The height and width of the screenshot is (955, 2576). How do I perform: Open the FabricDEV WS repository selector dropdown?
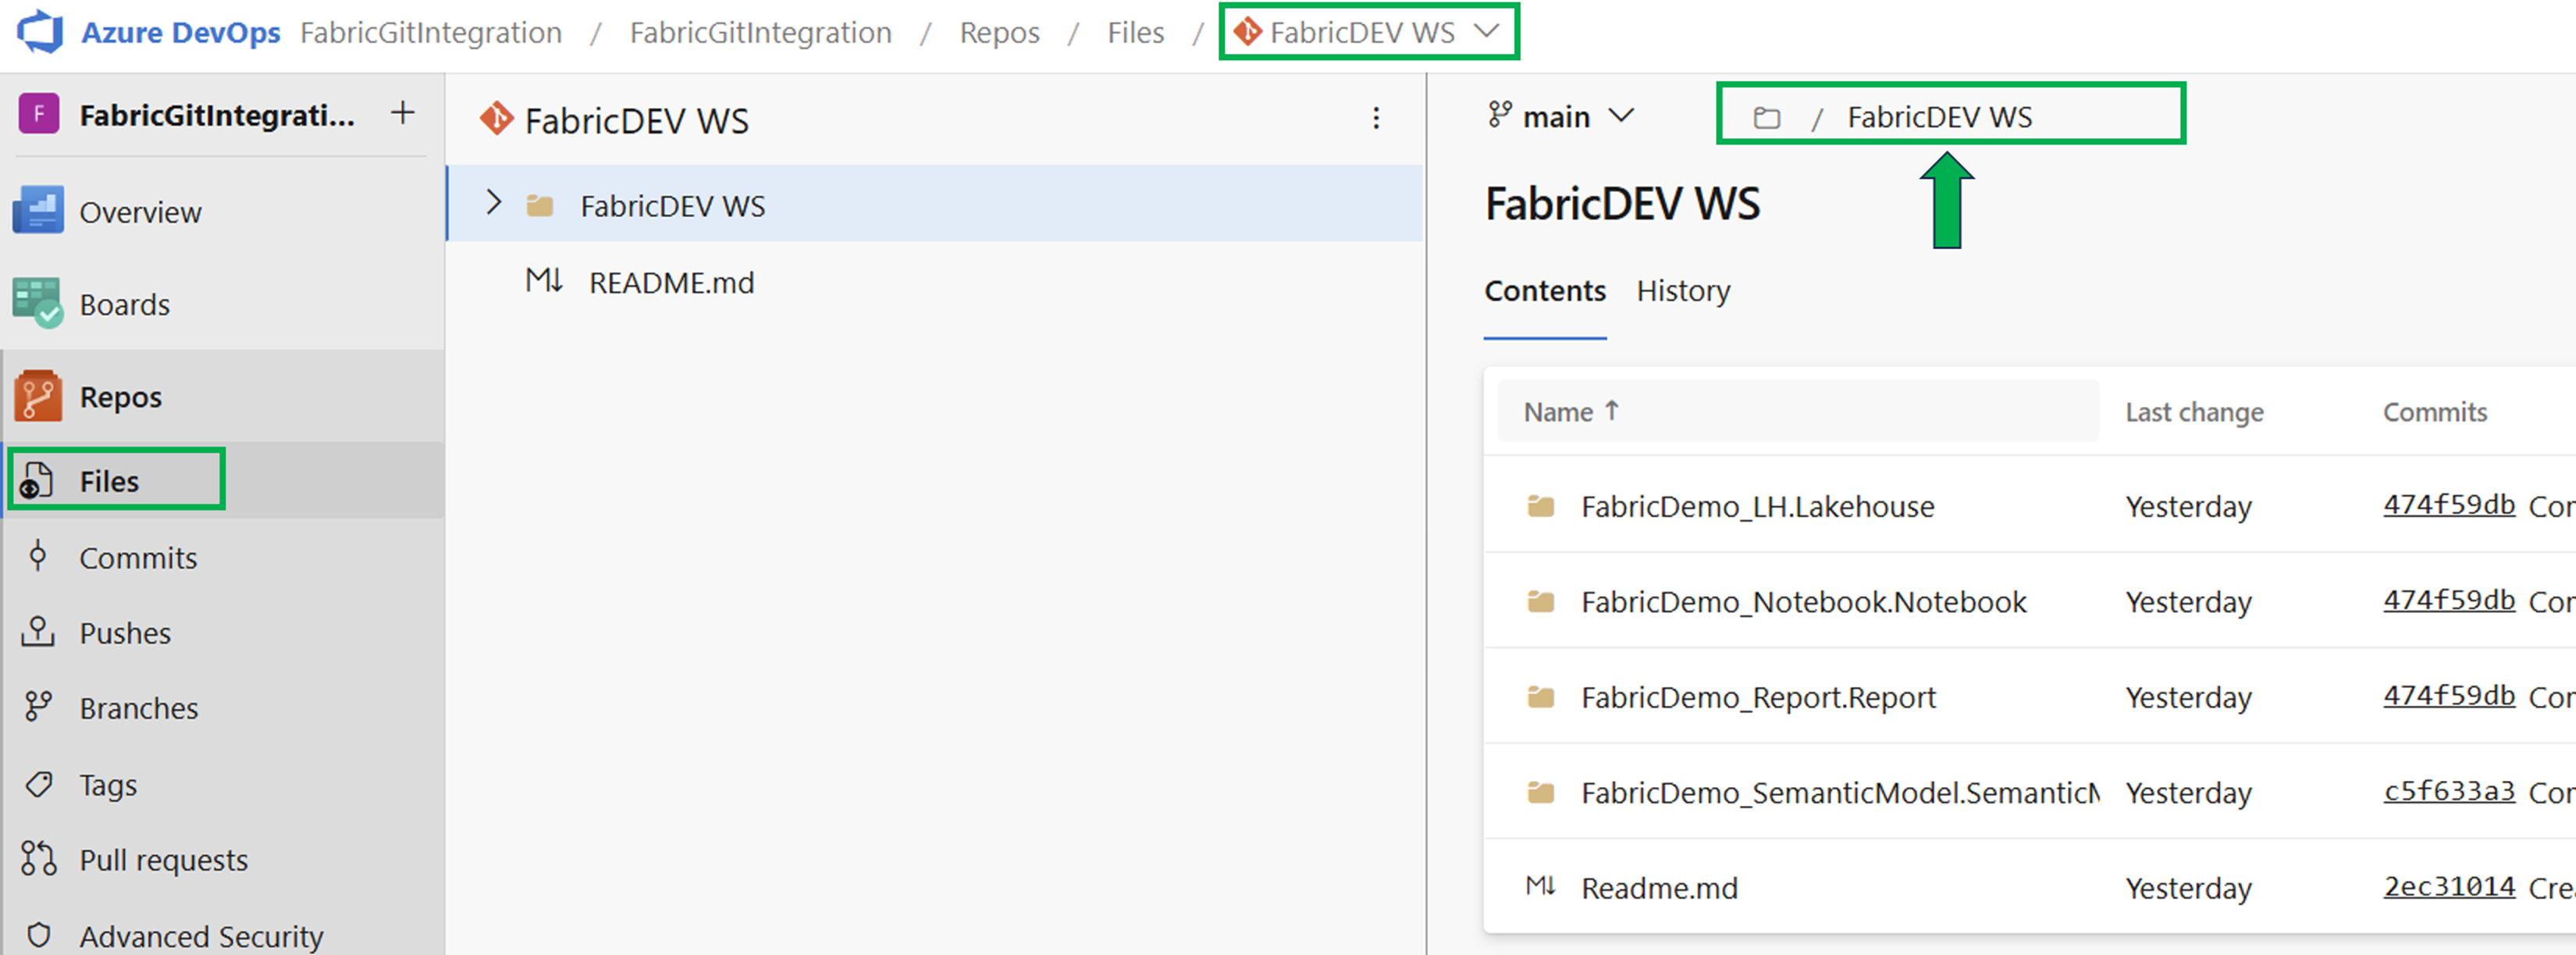tap(1368, 32)
